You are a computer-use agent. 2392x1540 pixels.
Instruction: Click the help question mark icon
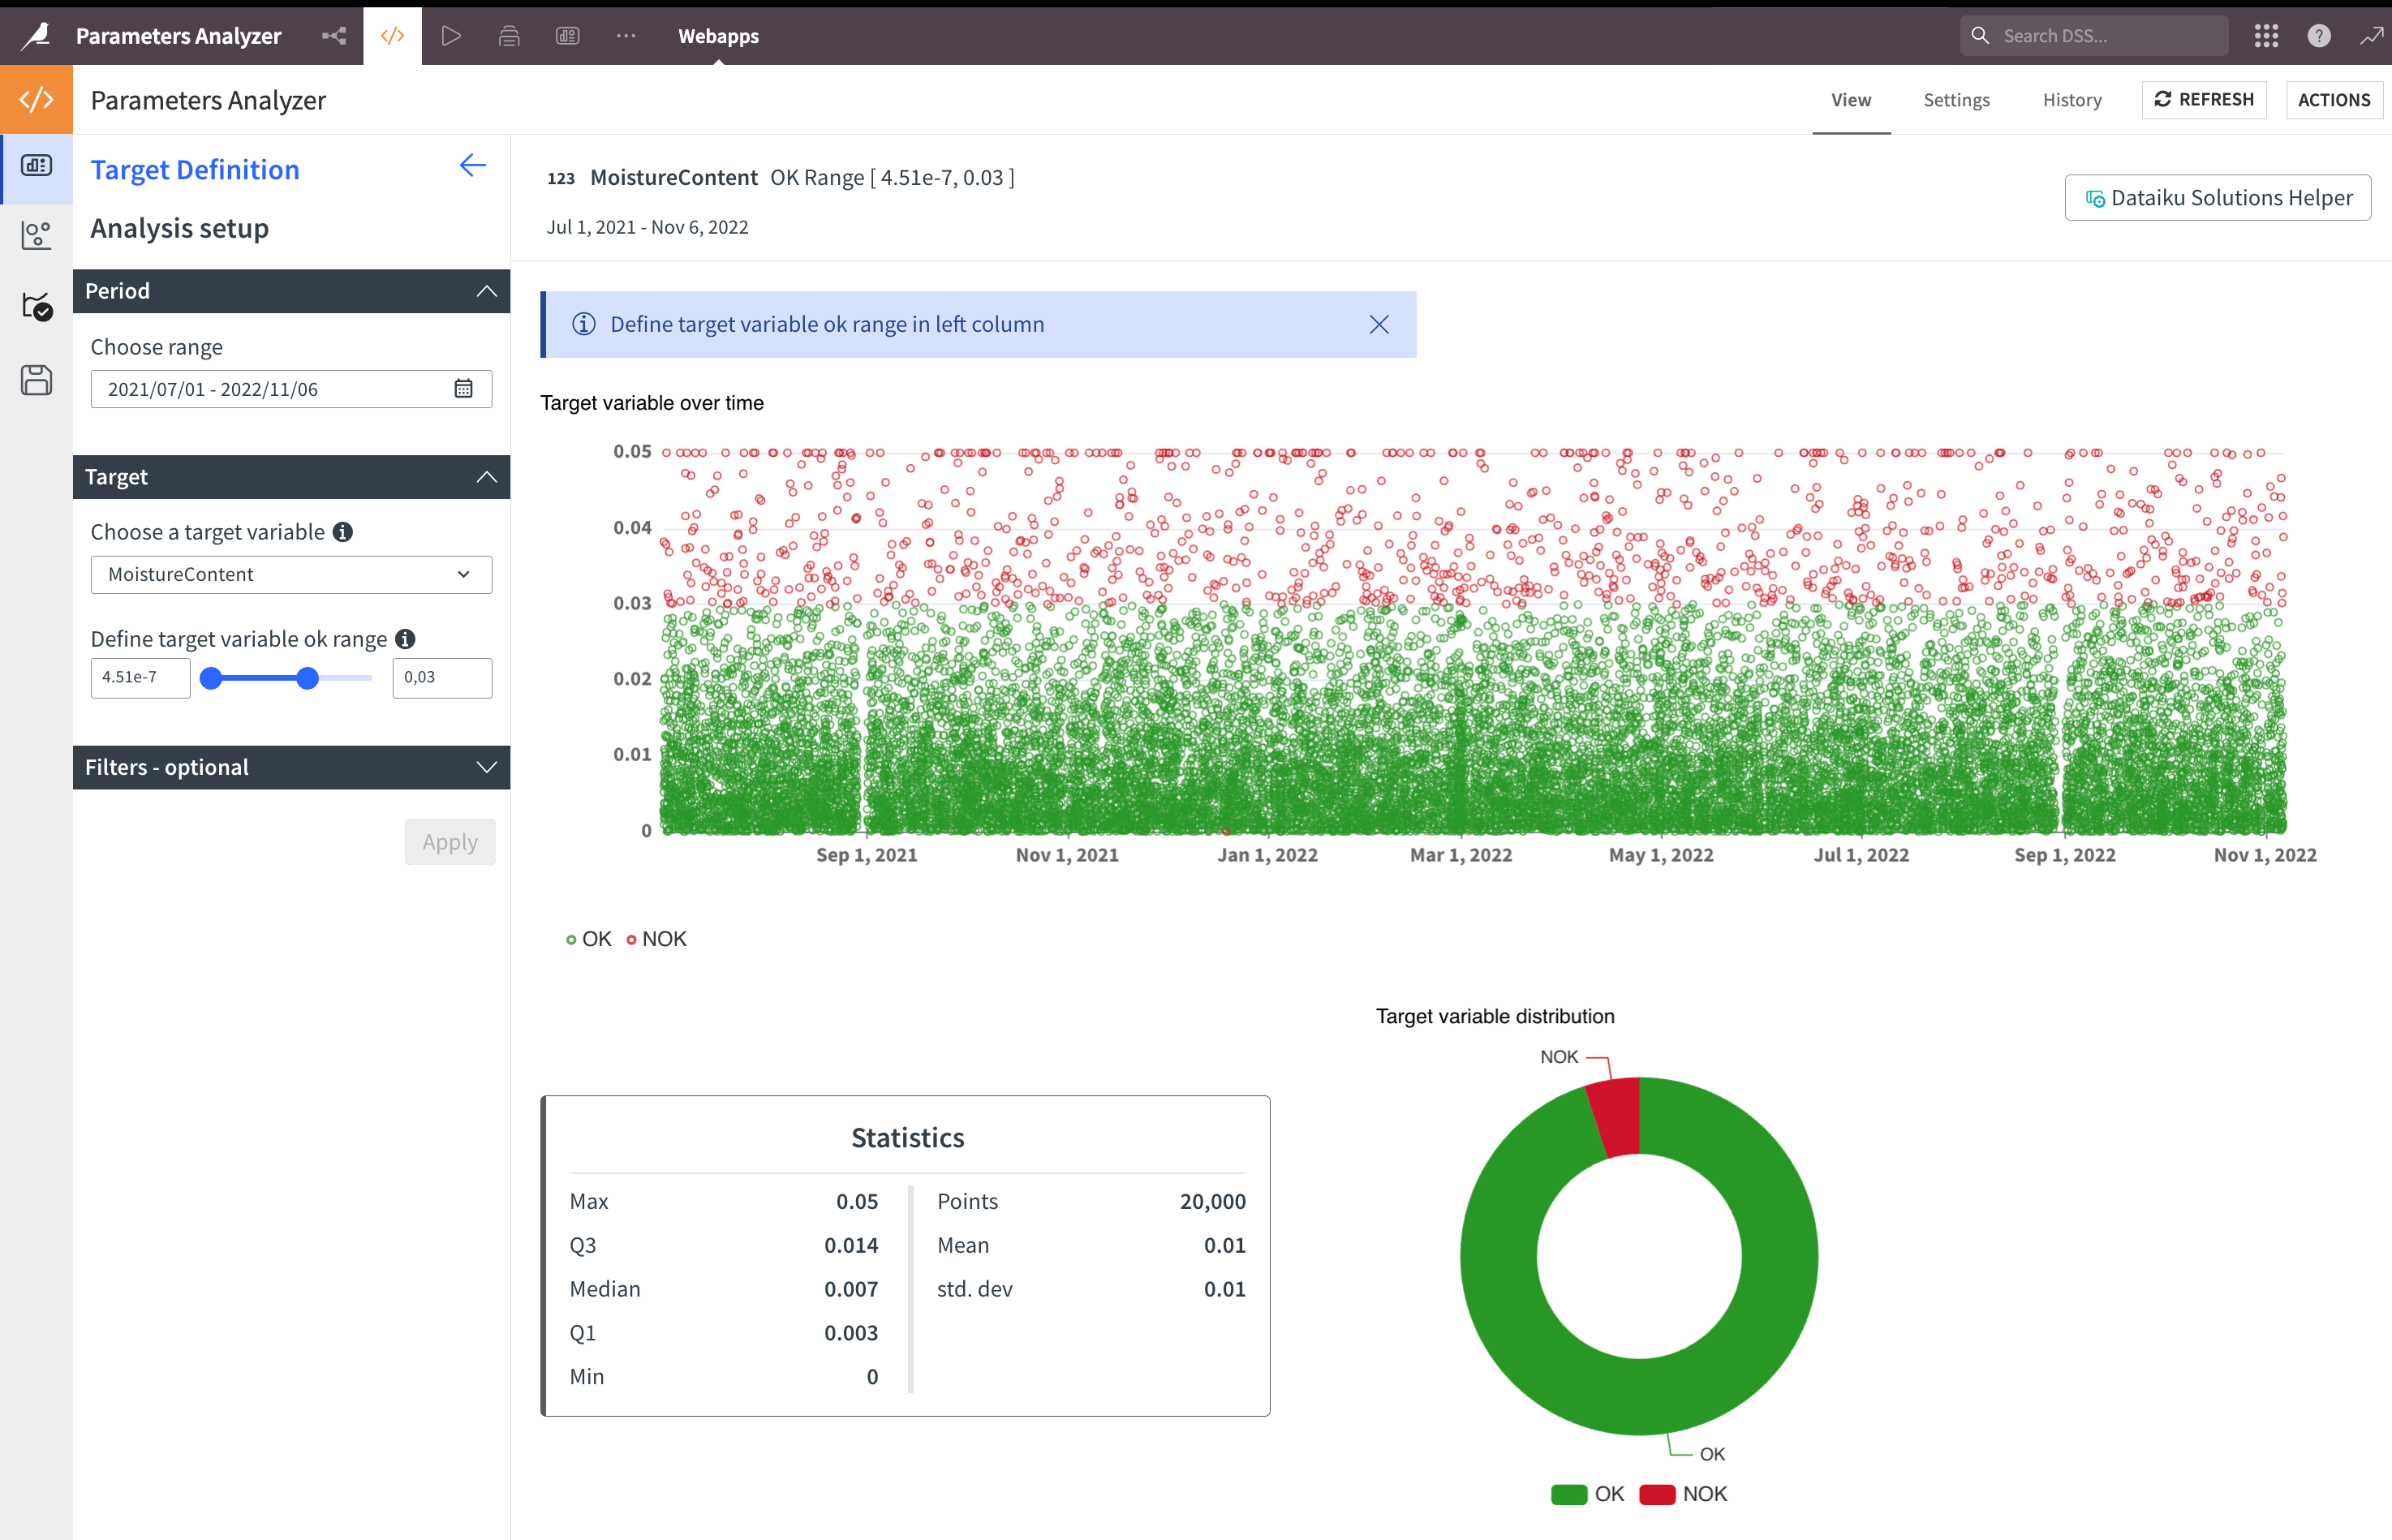(x=2319, y=36)
